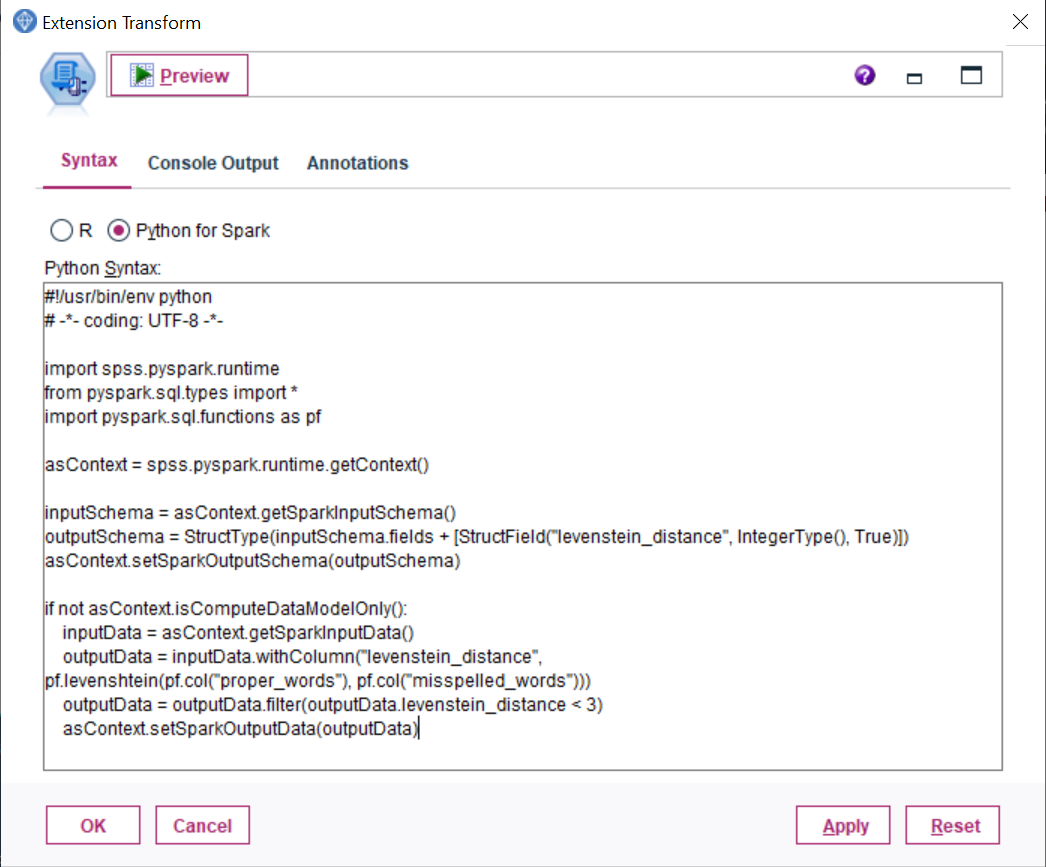
Task: Confirm the dialog with OK
Action: [93, 826]
